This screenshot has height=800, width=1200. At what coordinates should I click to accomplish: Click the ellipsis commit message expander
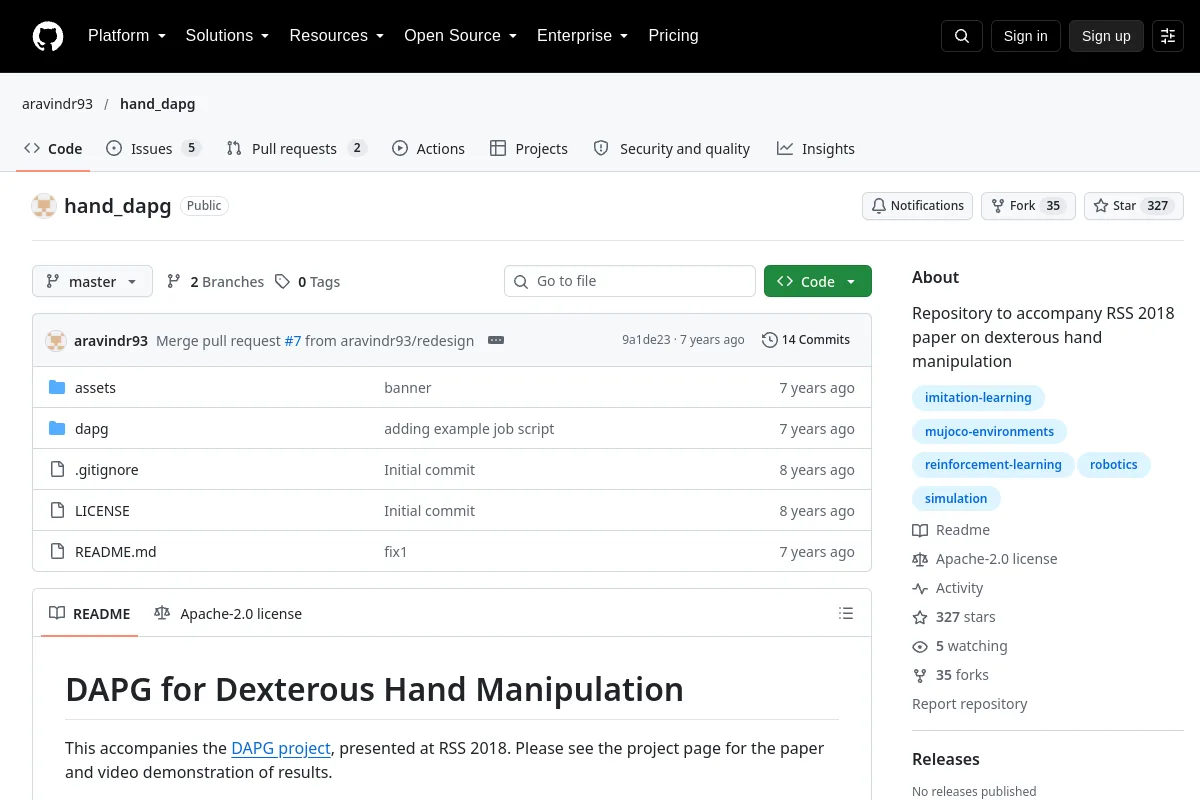click(x=496, y=340)
